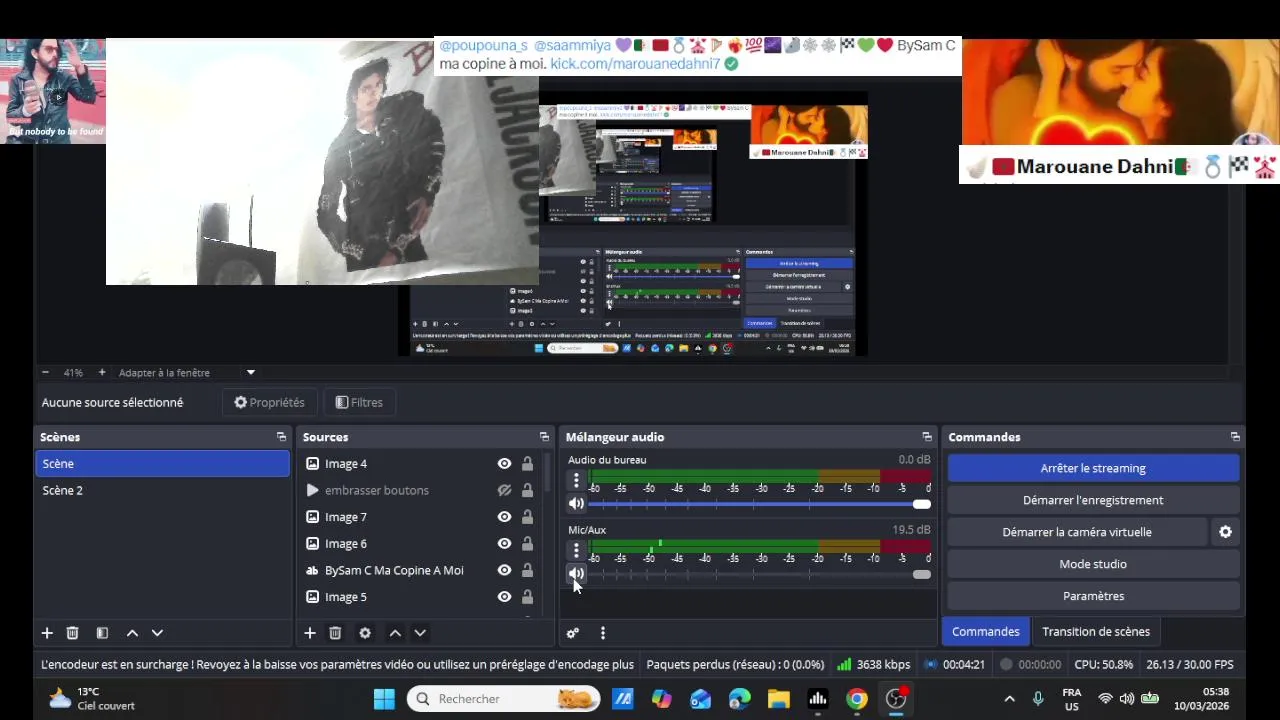1280x720 pixels.
Task: Lock the Image 5 source
Action: coord(527,597)
